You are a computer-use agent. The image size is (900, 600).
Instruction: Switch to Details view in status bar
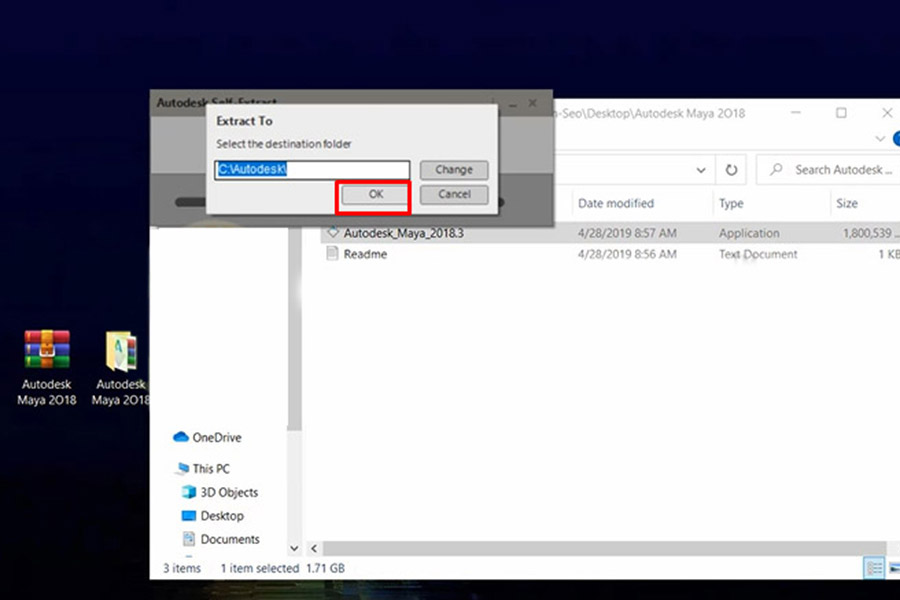(x=874, y=568)
